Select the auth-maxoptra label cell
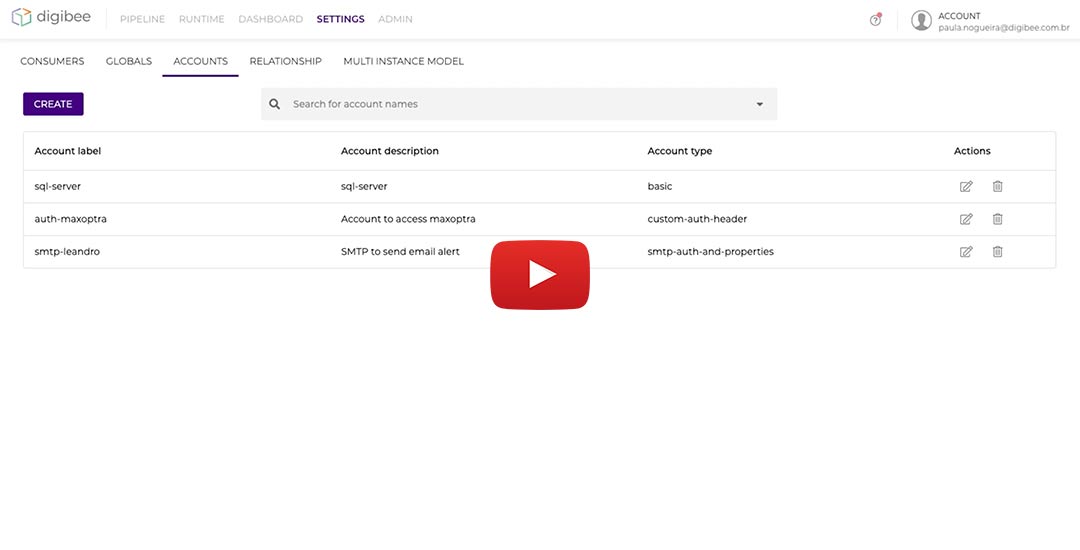The height and width of the screenshot is (550, 1080). 70,219
